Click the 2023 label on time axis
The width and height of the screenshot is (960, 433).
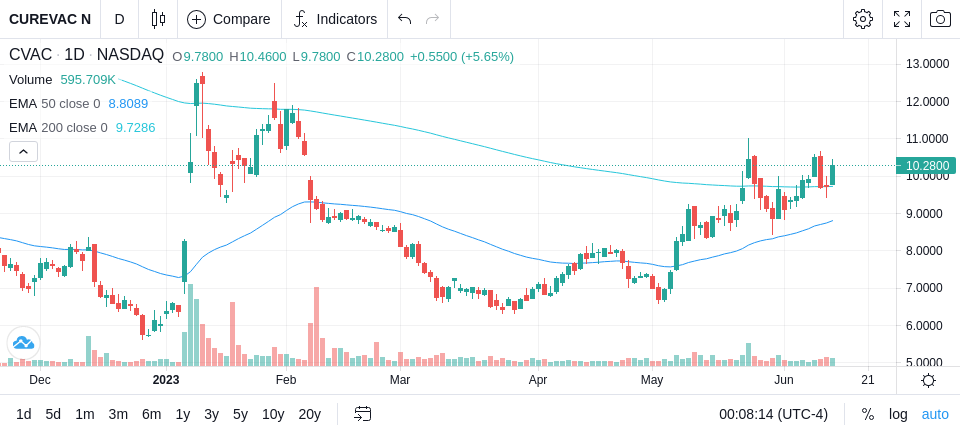[166, 380]
